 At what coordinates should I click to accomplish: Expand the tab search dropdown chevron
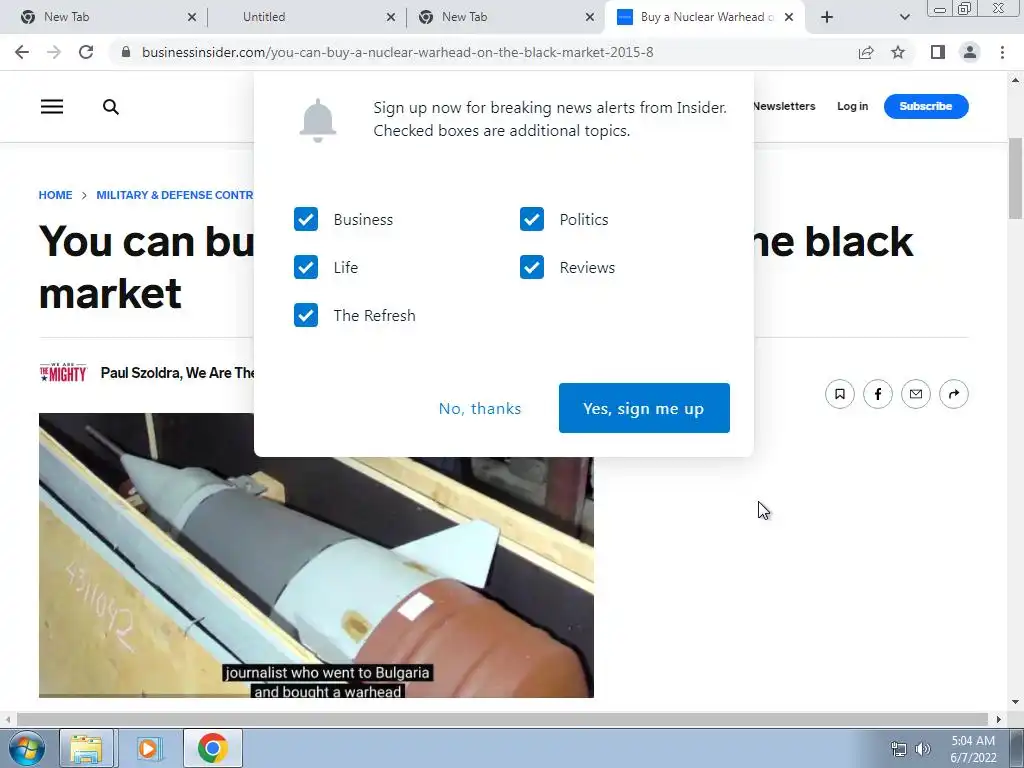click(x=904, y=17)
